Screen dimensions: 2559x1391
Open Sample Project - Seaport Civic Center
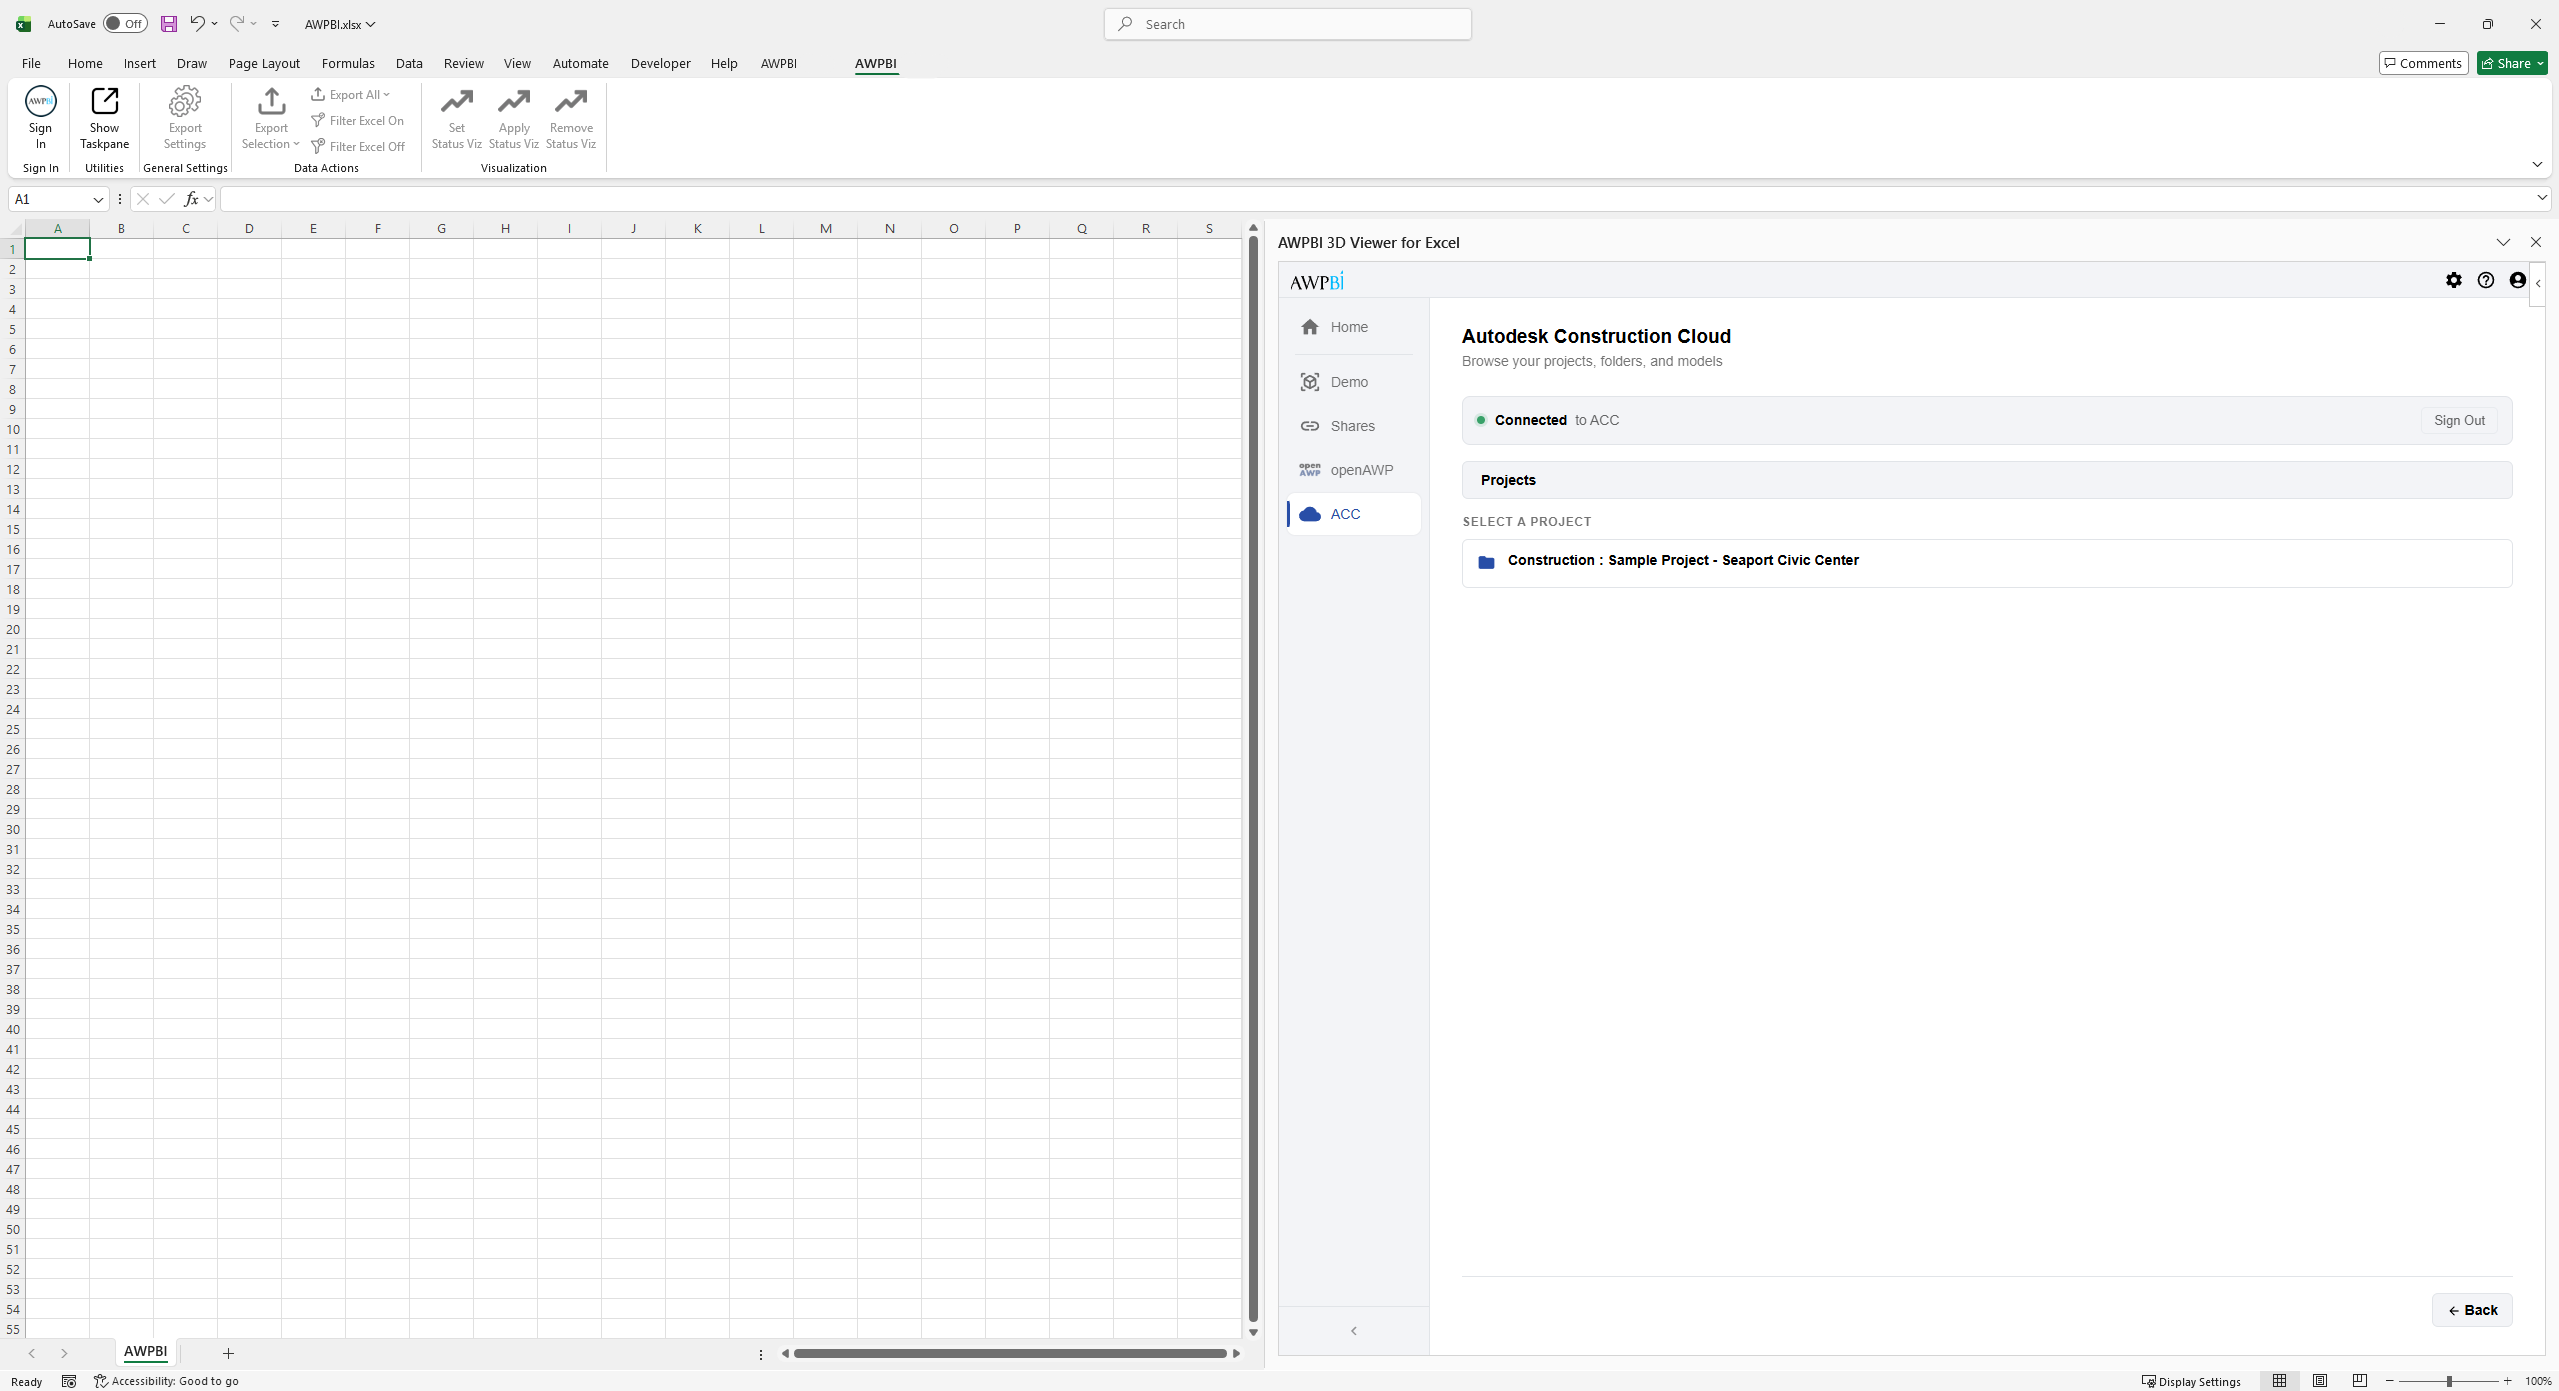point(1987,563)
